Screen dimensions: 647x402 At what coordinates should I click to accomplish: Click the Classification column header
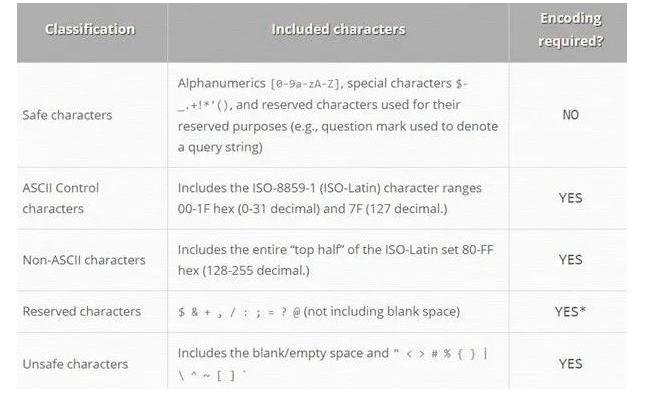(x=90, y=29)
